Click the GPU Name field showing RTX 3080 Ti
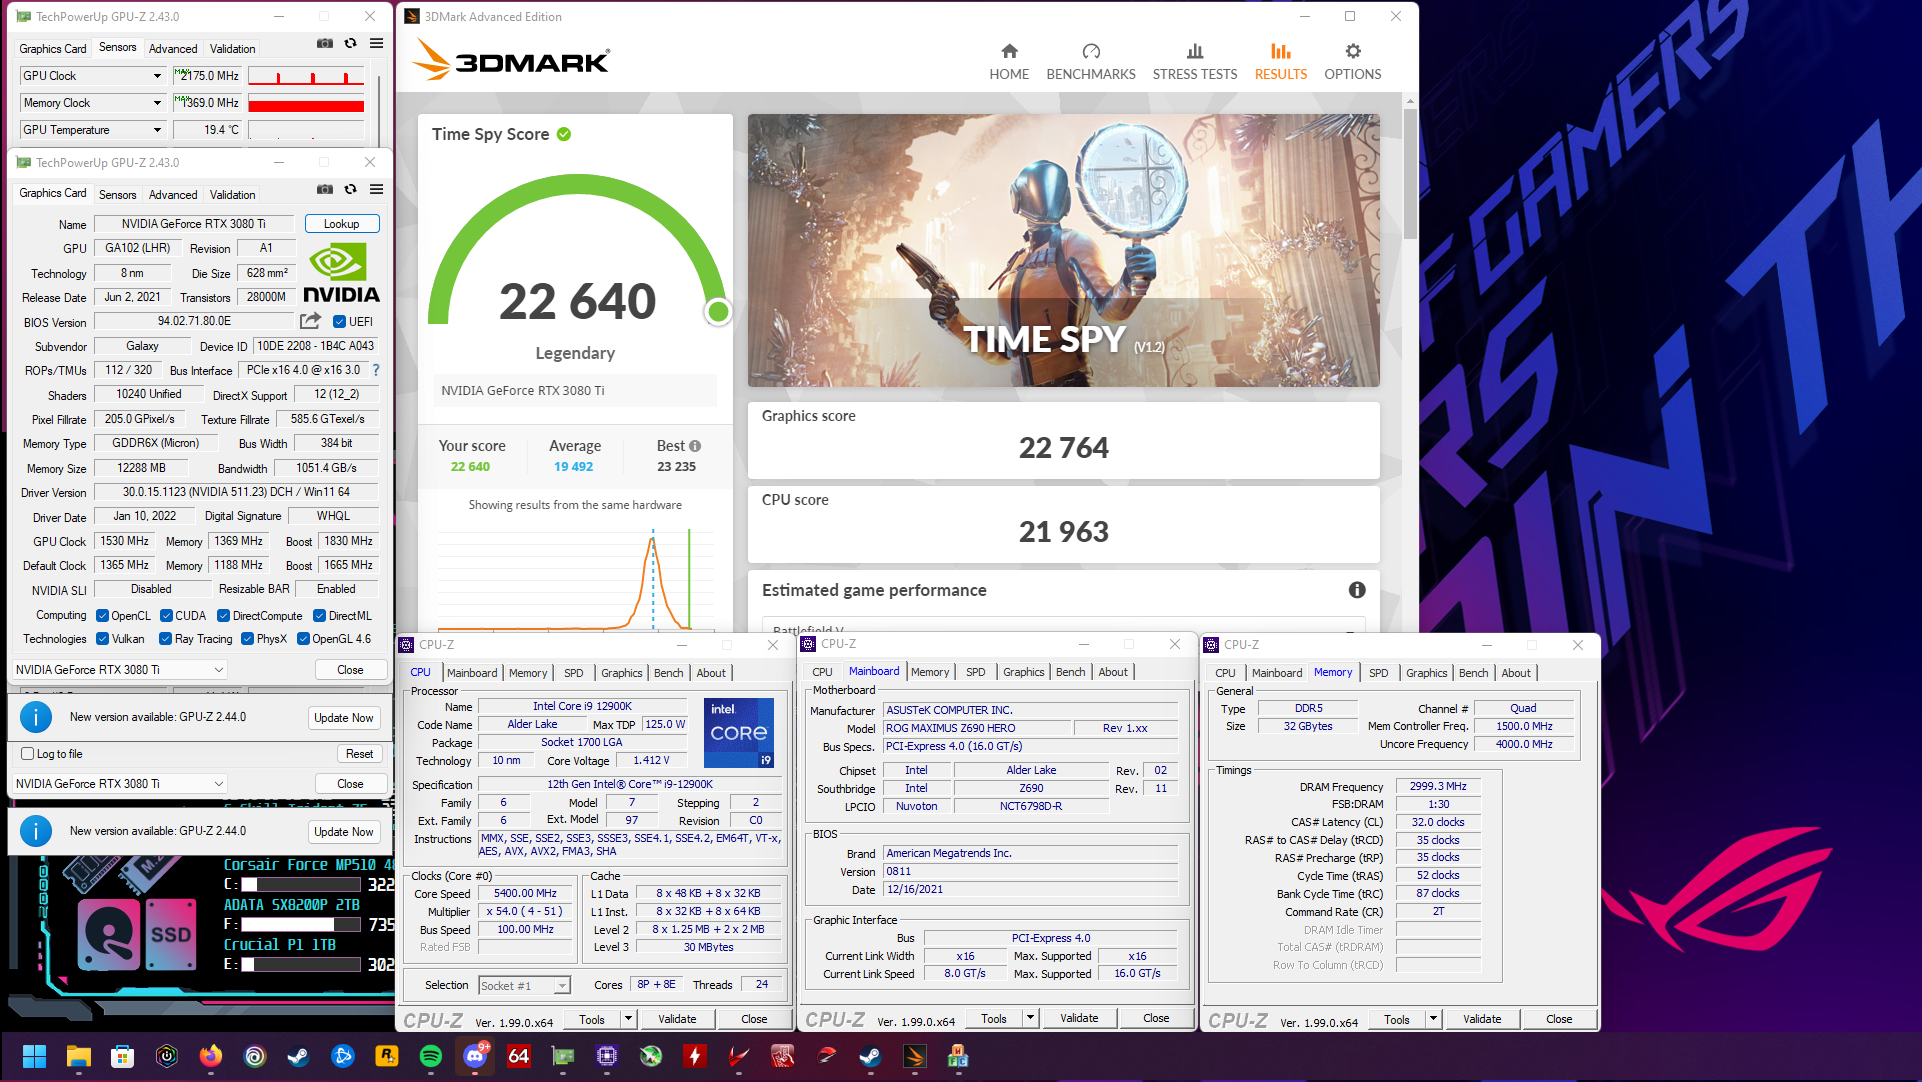Image resolution: width=1922 pixels, height=1082 pixels. coord(194,224)
